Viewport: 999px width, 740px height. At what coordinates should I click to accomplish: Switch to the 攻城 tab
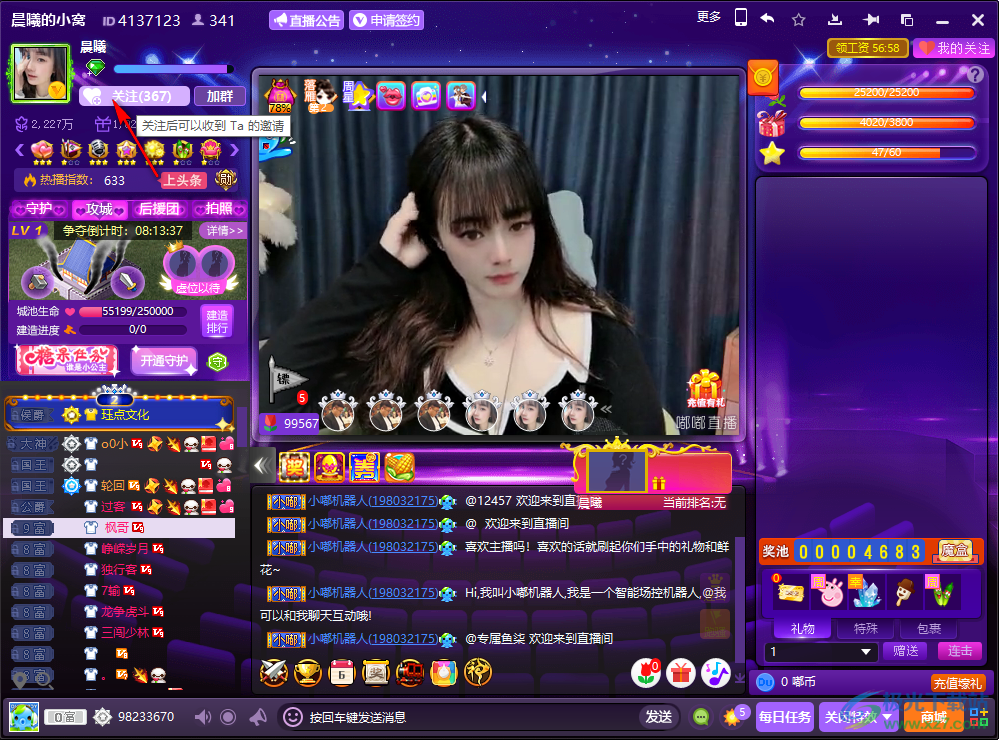point(99,208)
